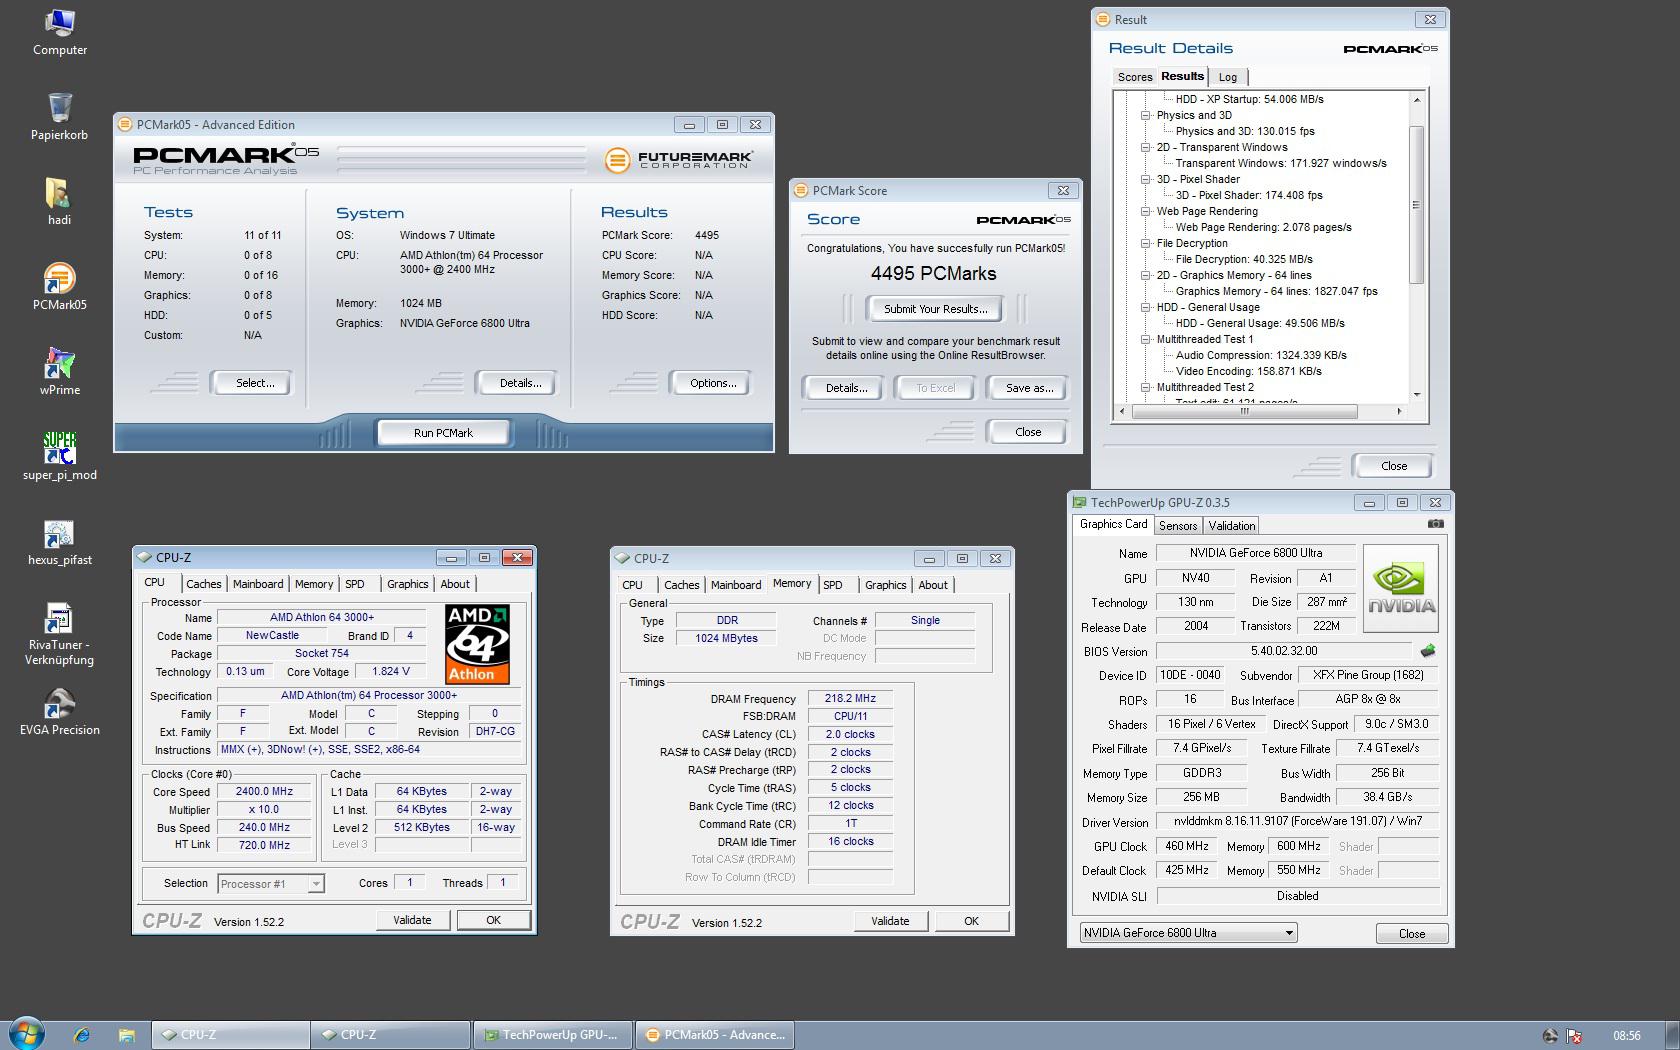Open the Computer desktop icon
The height and width of the screenshot is (1050, 1680).
coord(59,33)
